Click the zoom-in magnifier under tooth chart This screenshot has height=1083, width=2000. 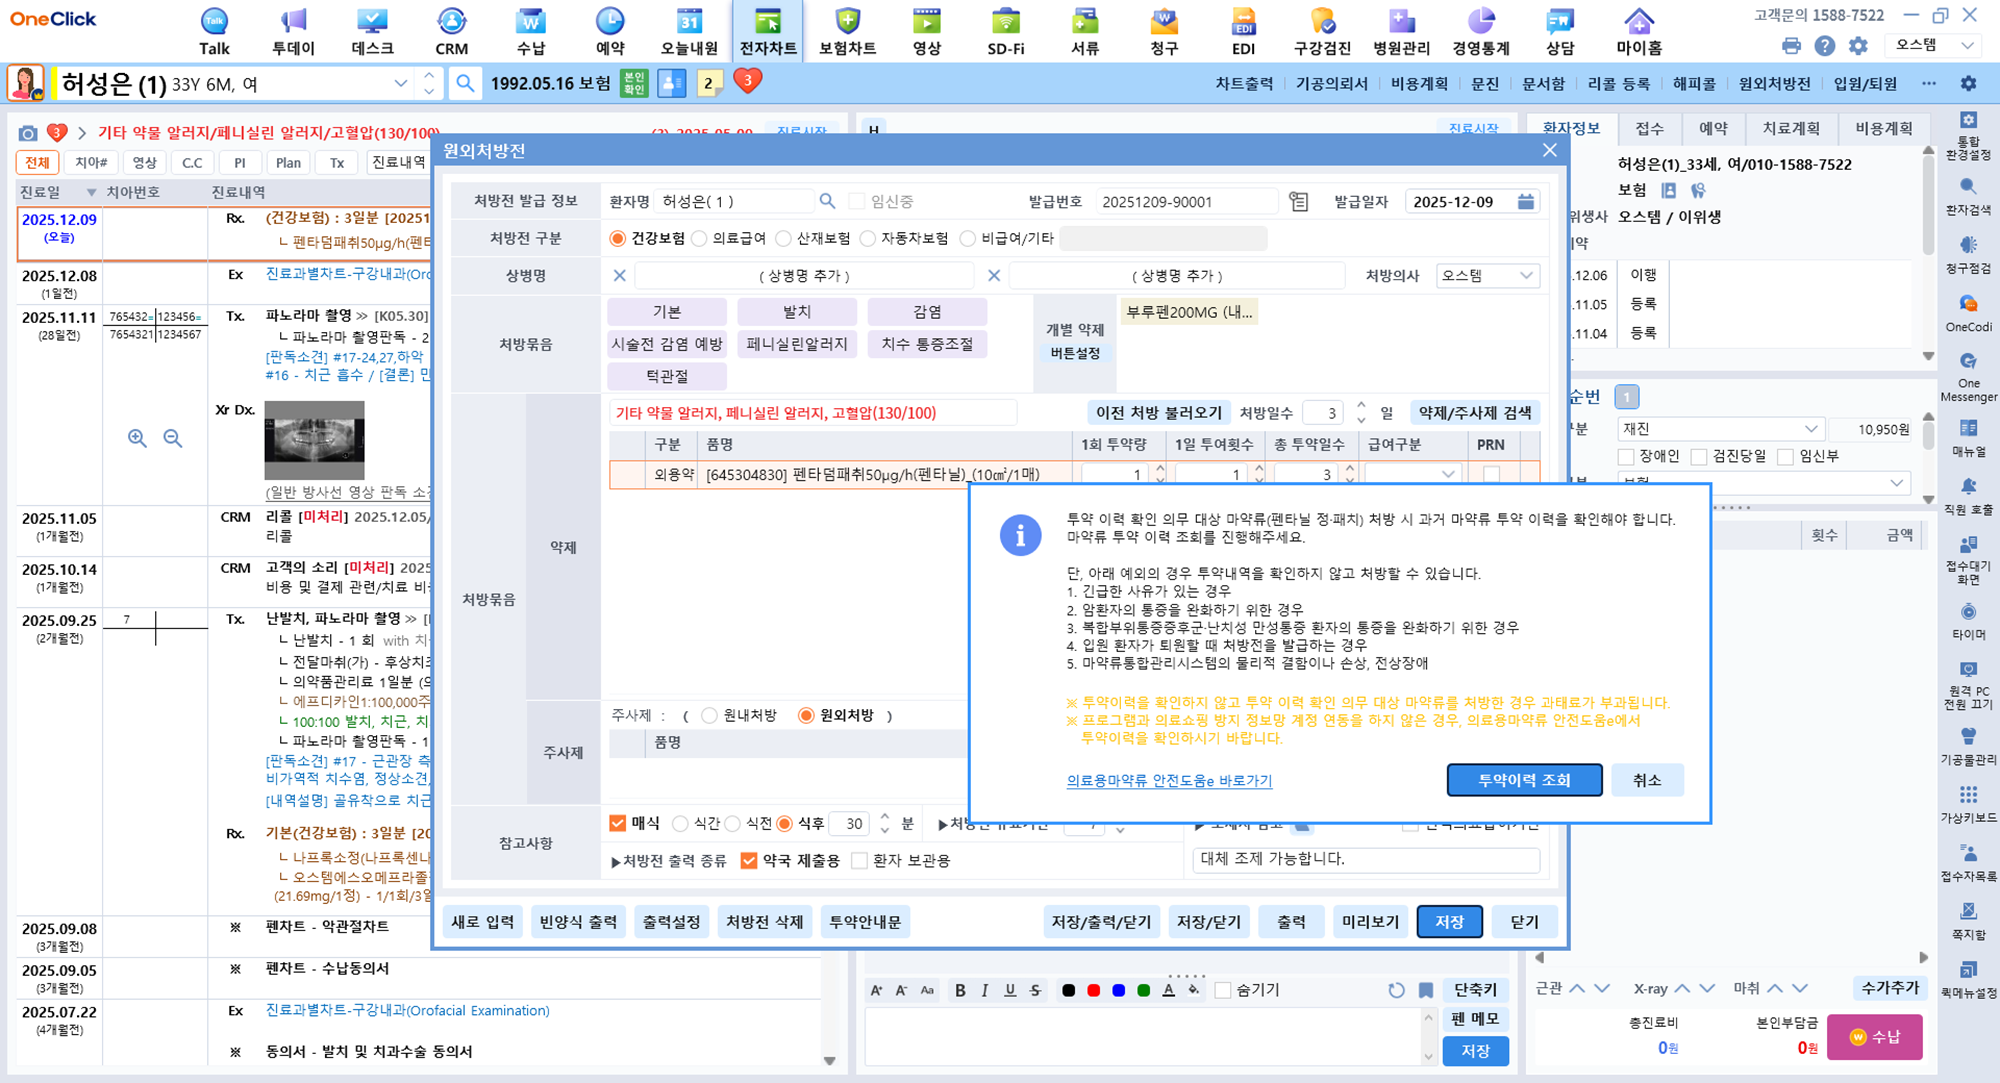(x=137, y=438)
